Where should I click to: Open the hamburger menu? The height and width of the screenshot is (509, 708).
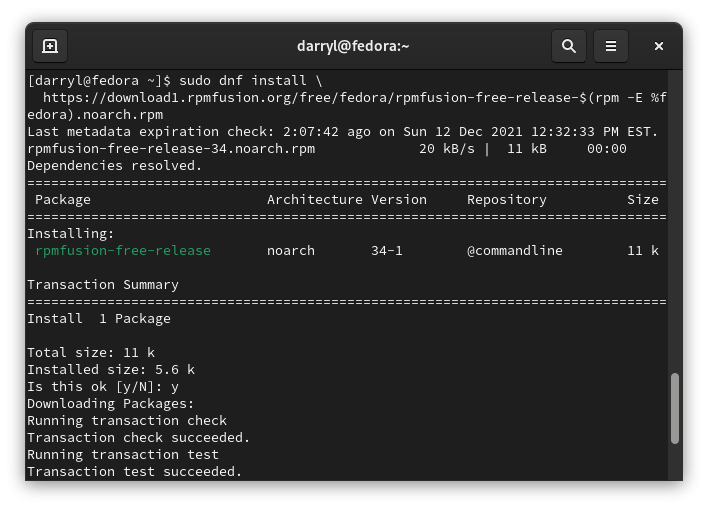[x=610, y=46]
